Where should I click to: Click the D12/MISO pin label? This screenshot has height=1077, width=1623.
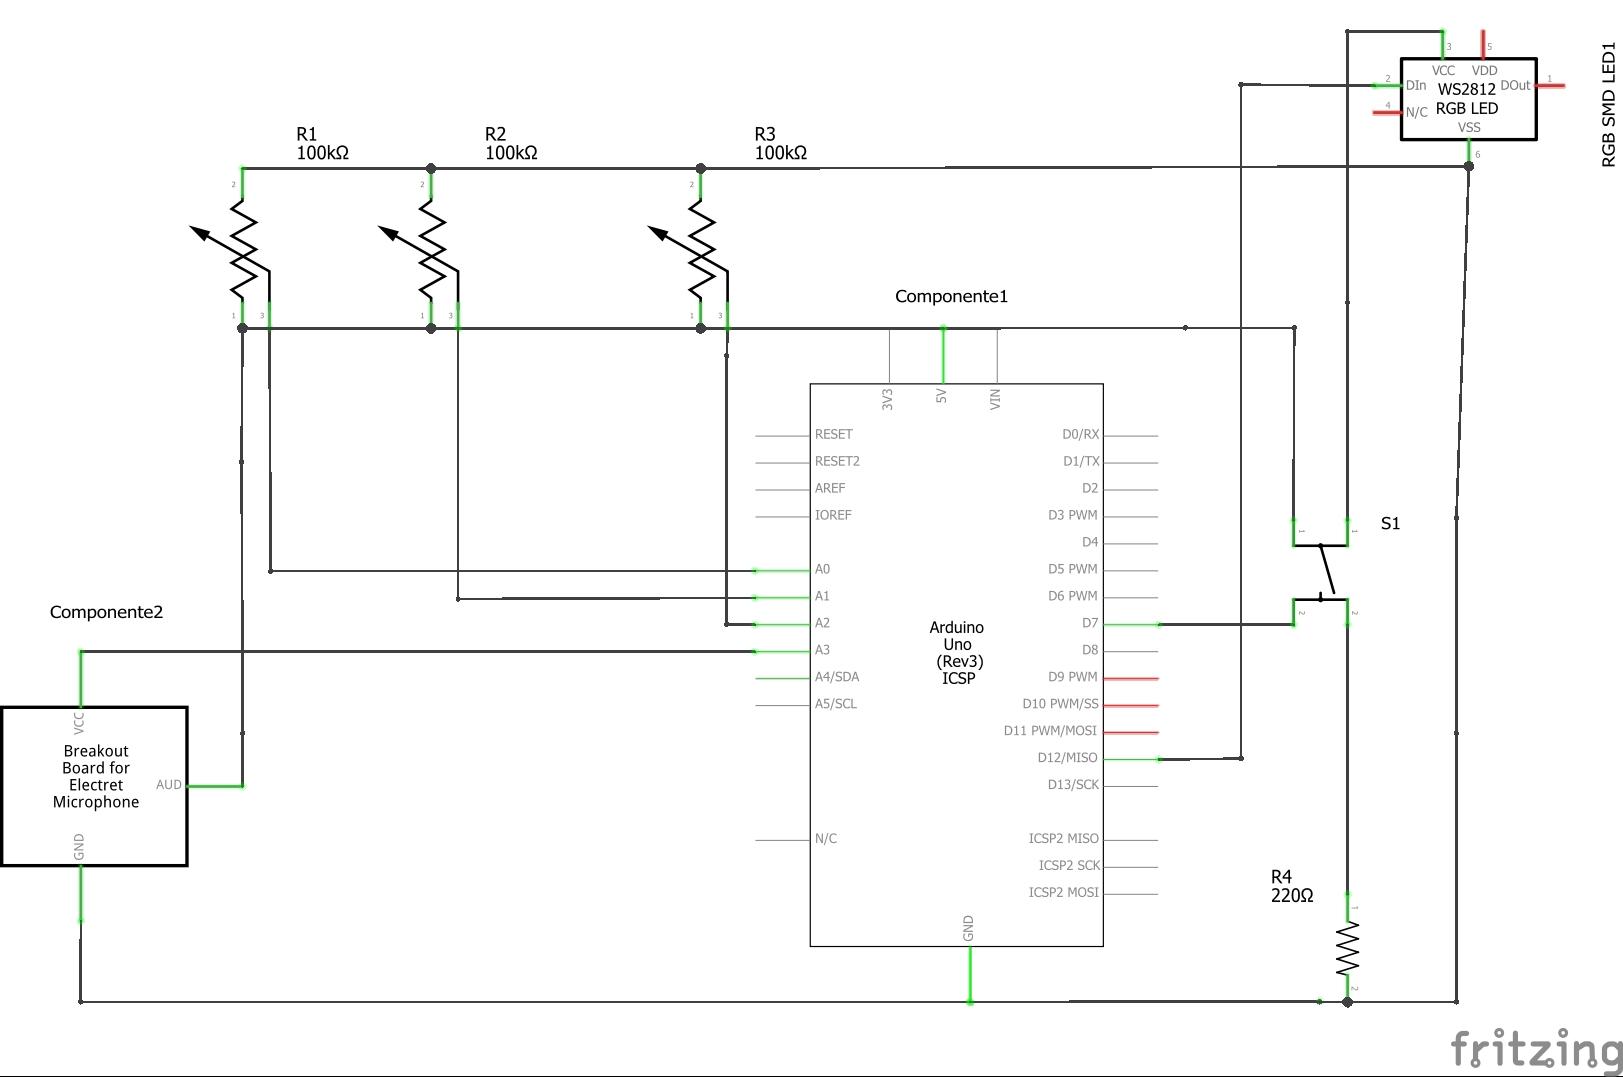[1067, 758]
